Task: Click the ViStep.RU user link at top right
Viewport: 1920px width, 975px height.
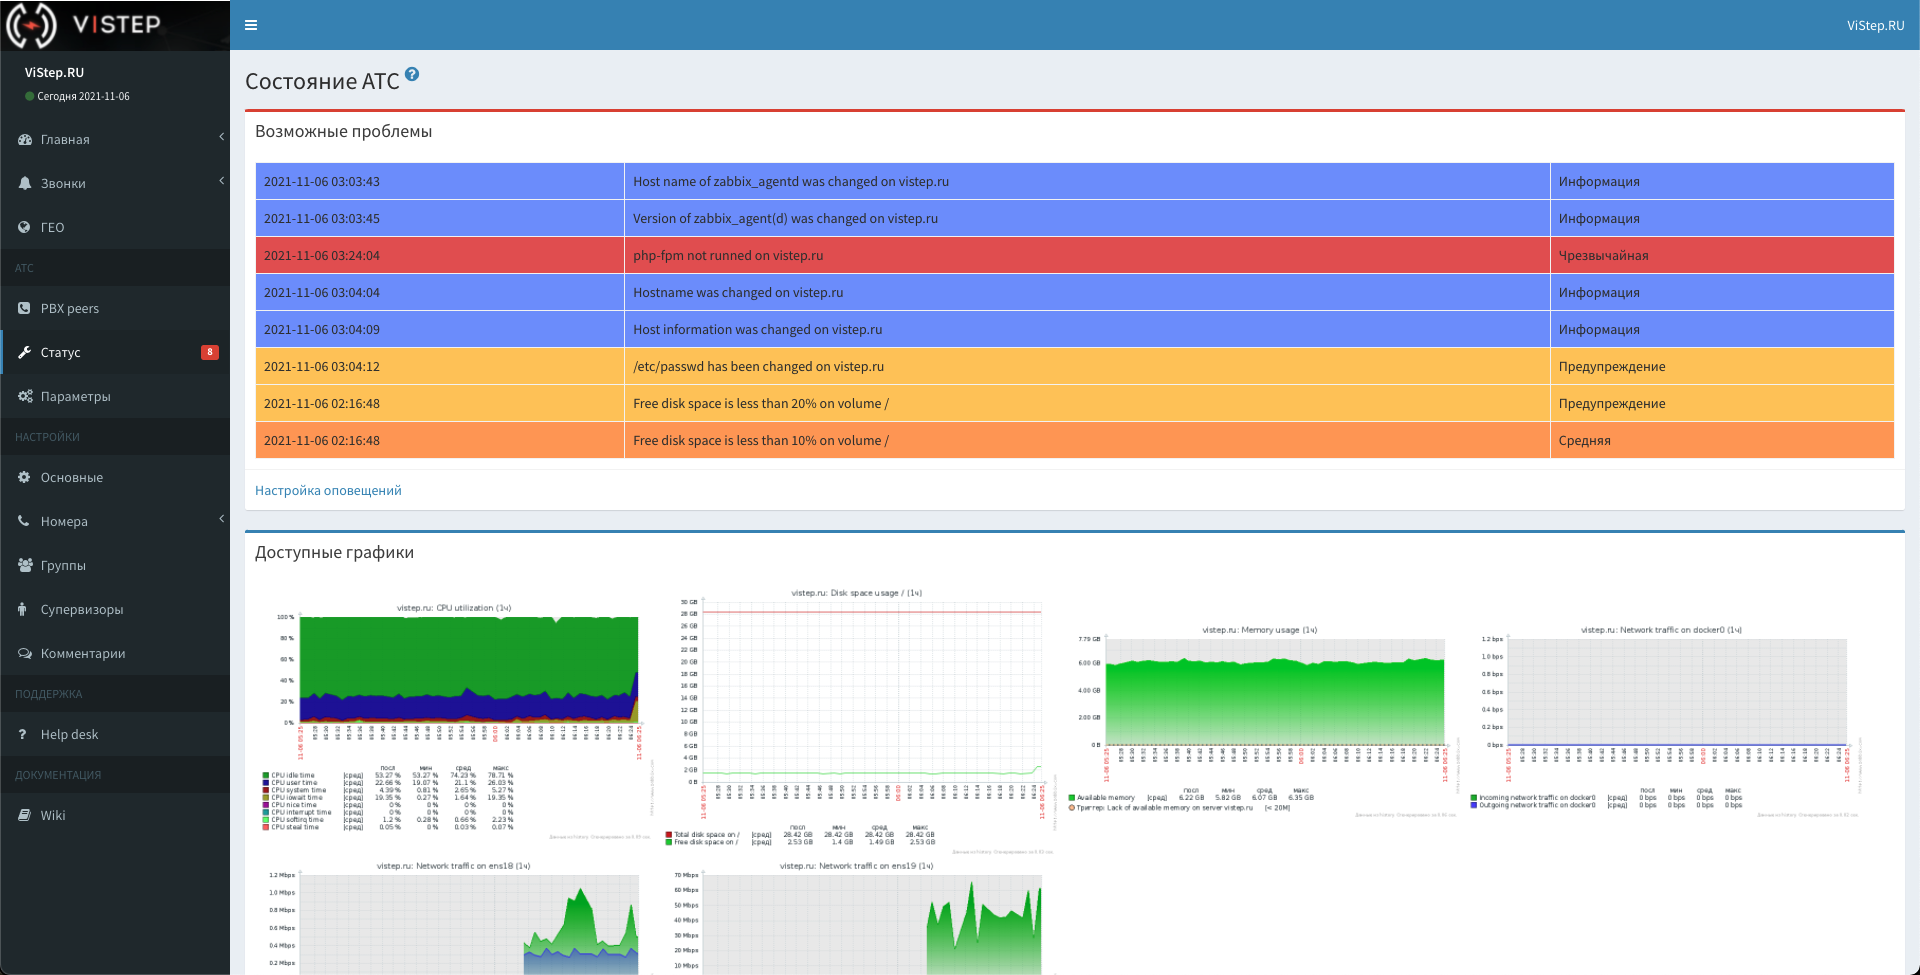Action: click(x=1875, y=26)
